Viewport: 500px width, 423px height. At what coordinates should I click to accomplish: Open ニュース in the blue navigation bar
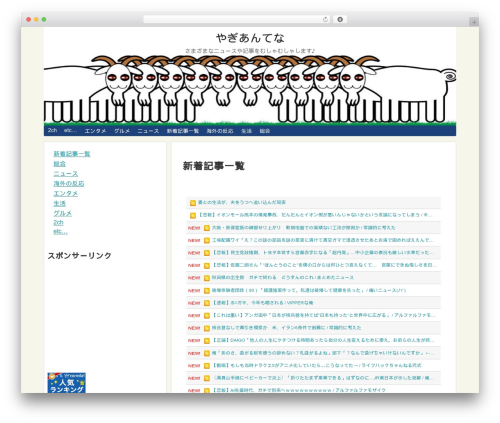[x=148, y=131]
